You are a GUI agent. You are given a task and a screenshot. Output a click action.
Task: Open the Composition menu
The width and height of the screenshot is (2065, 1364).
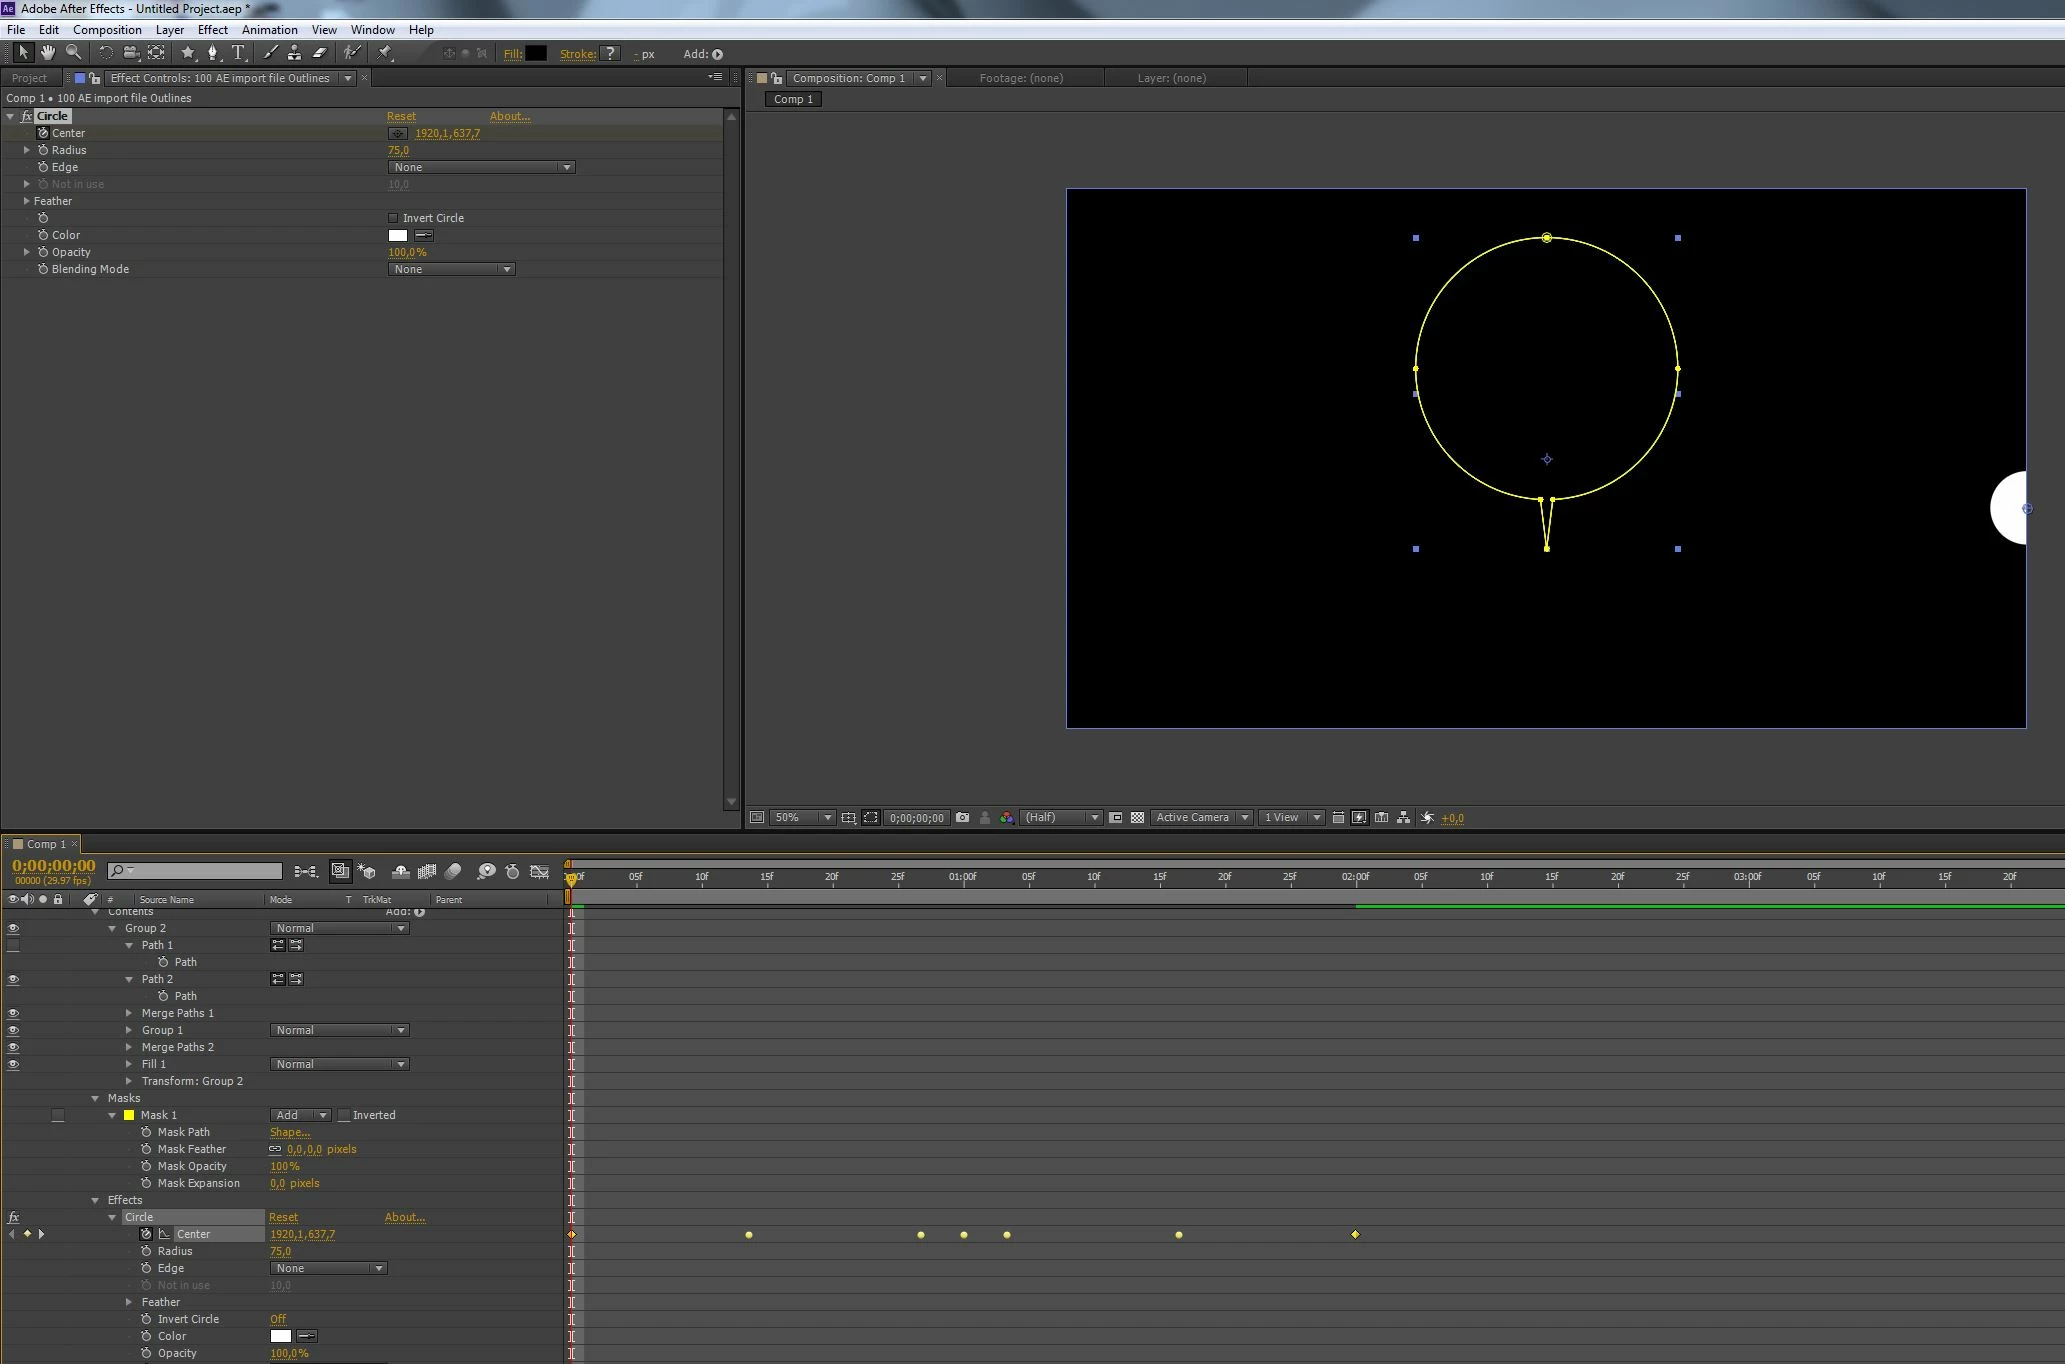click(107, 30)
